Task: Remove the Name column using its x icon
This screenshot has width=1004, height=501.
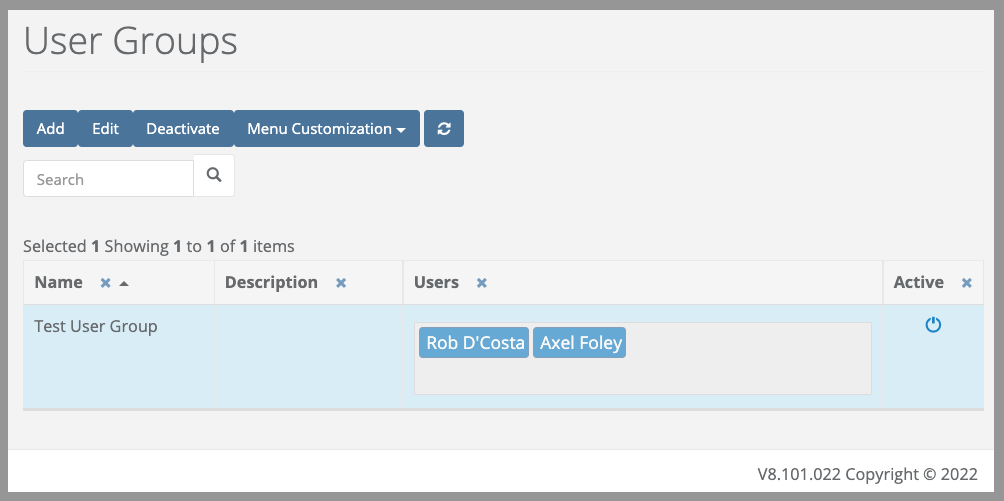Action: click(x=106, y=283)
